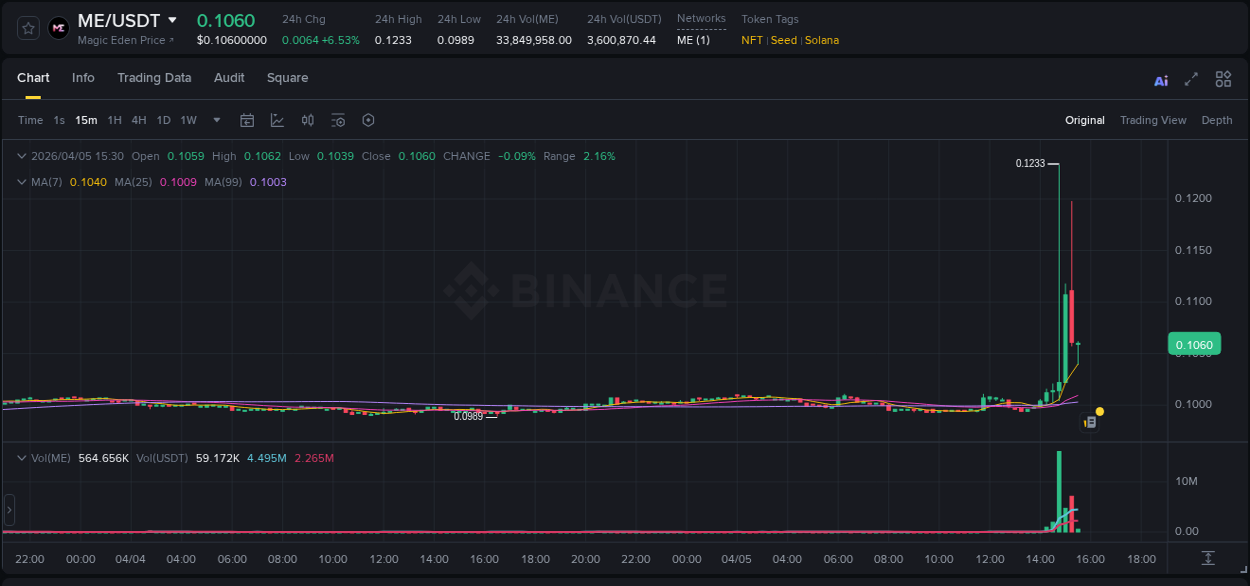Open the Audit tab
Viewport: 1250px width, 586px height.
tap(229, 78)
